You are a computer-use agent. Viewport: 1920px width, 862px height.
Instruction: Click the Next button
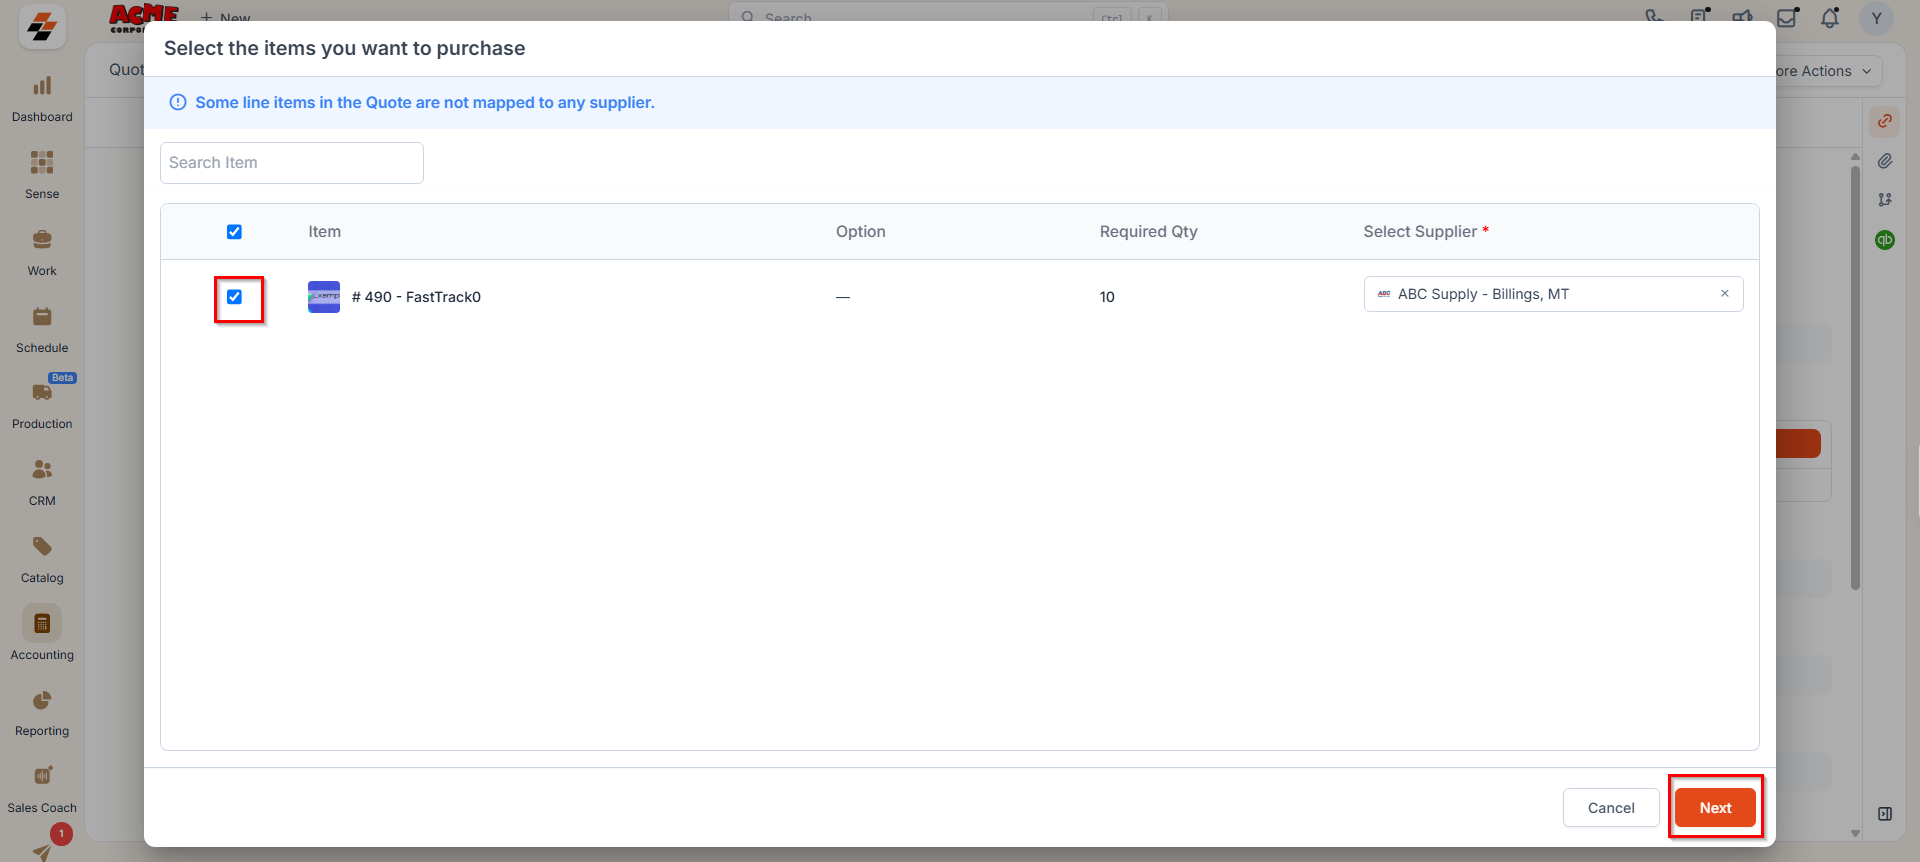pos(1715,808)
